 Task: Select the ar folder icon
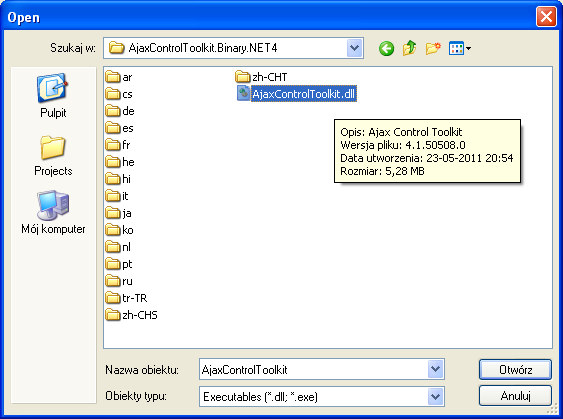(x=113, y=77)
